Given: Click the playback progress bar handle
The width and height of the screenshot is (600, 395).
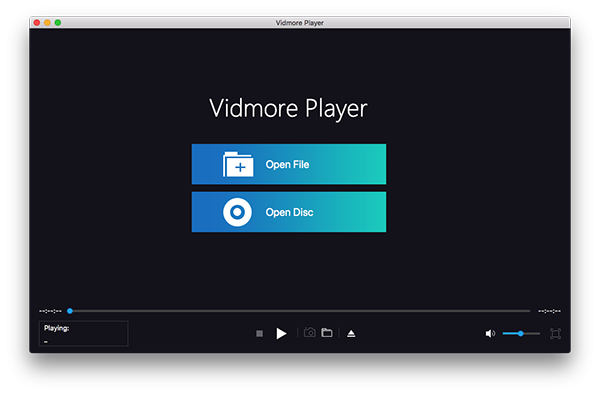Looking at the screenshot, I should tap(70, 311).
